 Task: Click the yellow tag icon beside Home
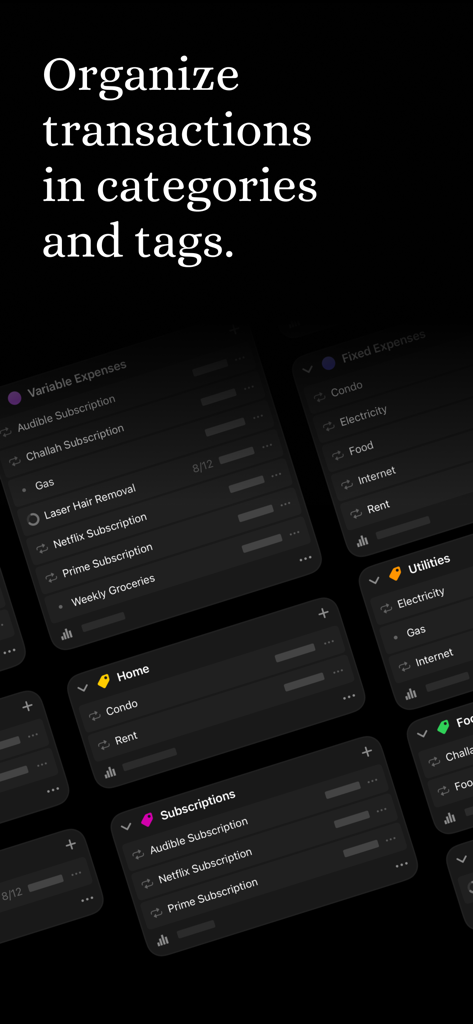(104, 681)
